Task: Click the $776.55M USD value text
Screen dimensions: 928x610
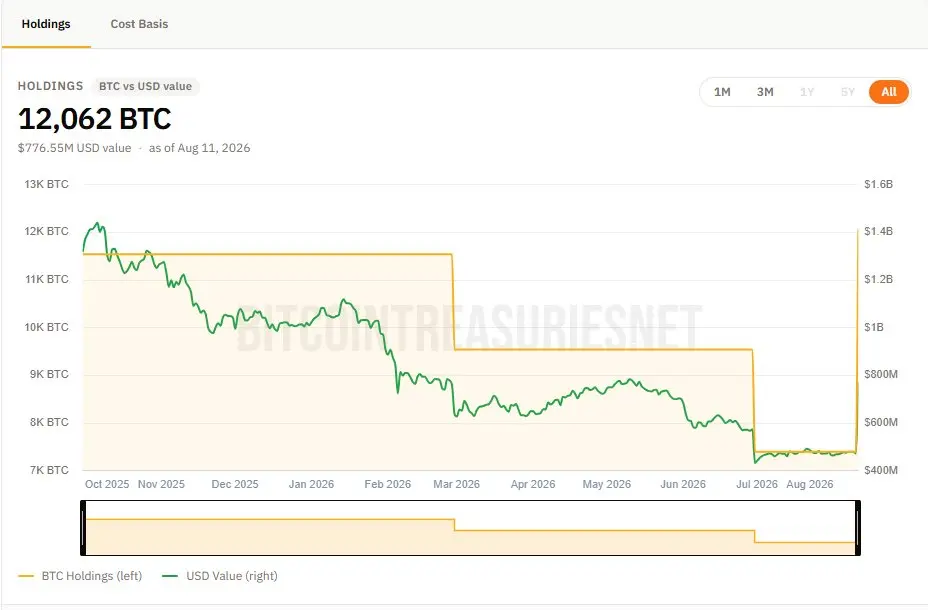Action: (75, 148)
